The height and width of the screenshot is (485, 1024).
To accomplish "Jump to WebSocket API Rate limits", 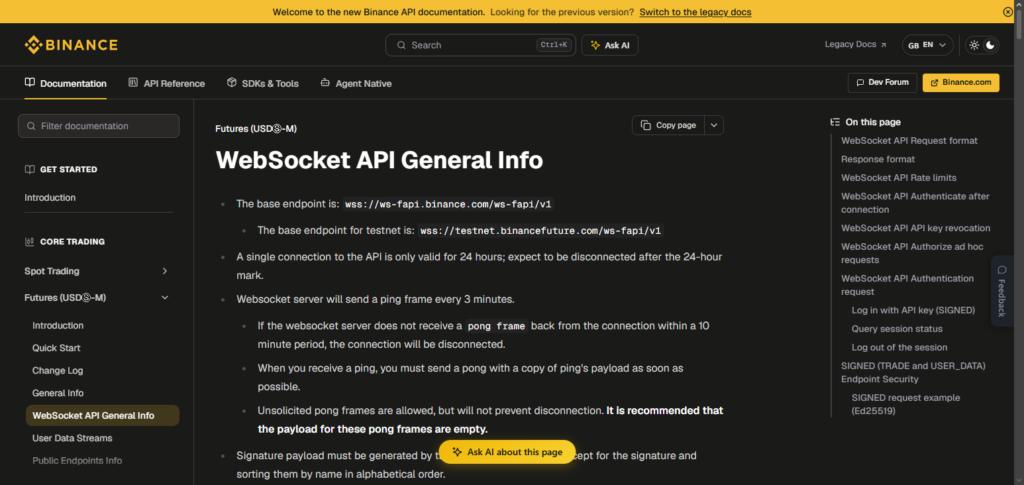I will tap(899, 178).
